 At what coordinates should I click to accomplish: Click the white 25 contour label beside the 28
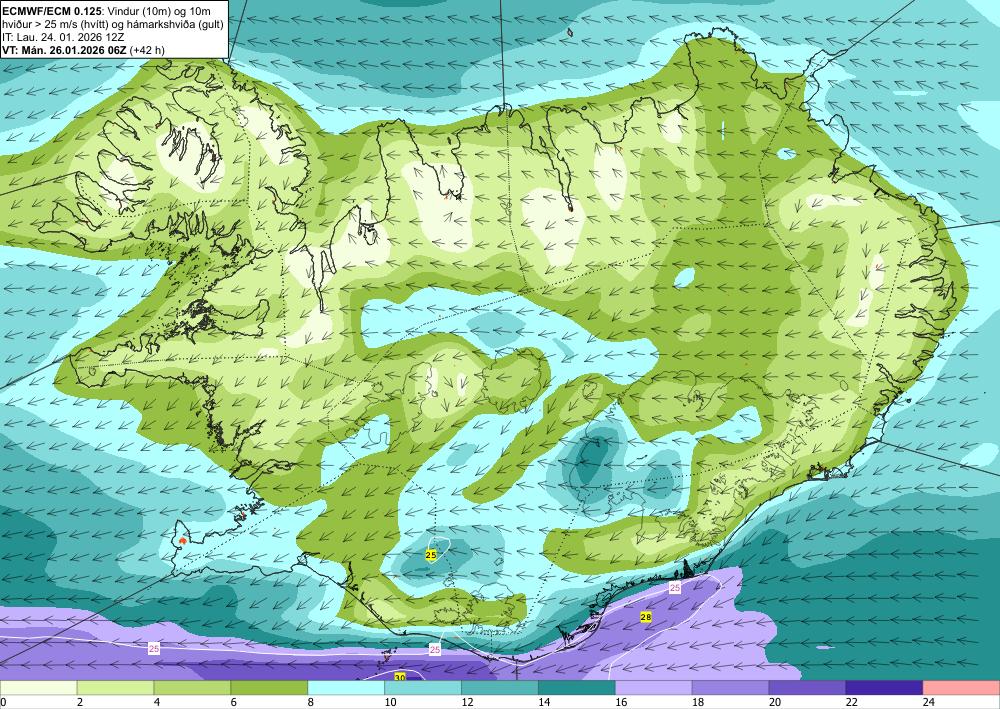[675, 588]
